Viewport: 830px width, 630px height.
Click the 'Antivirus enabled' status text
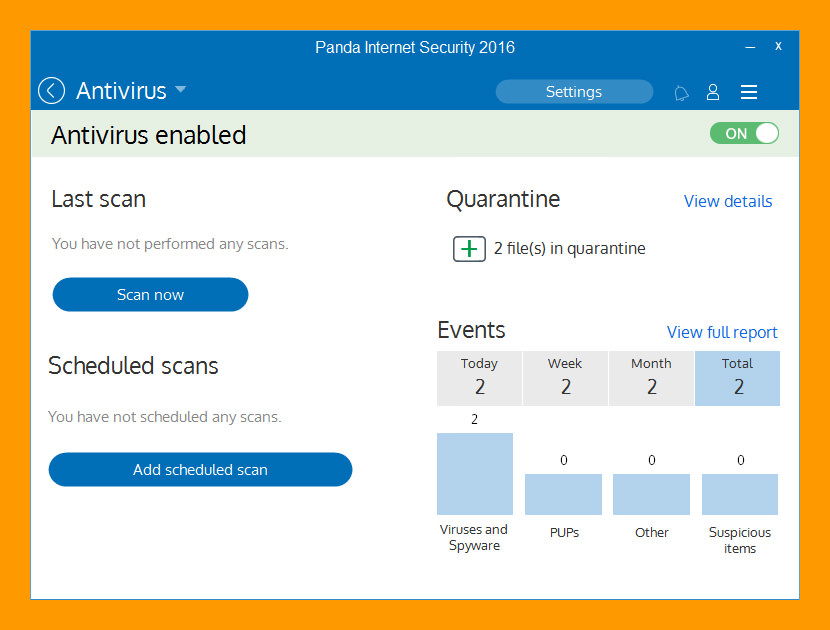pyautogui.click(x=149, y=135)
